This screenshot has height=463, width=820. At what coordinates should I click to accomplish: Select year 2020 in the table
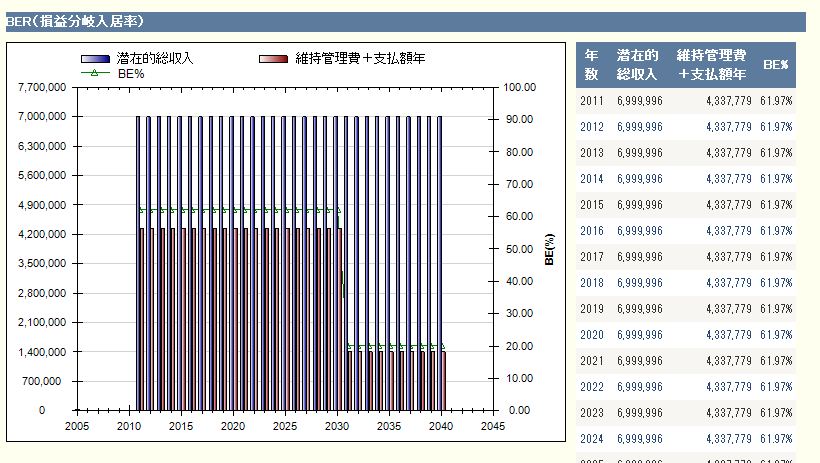[591, 335]
